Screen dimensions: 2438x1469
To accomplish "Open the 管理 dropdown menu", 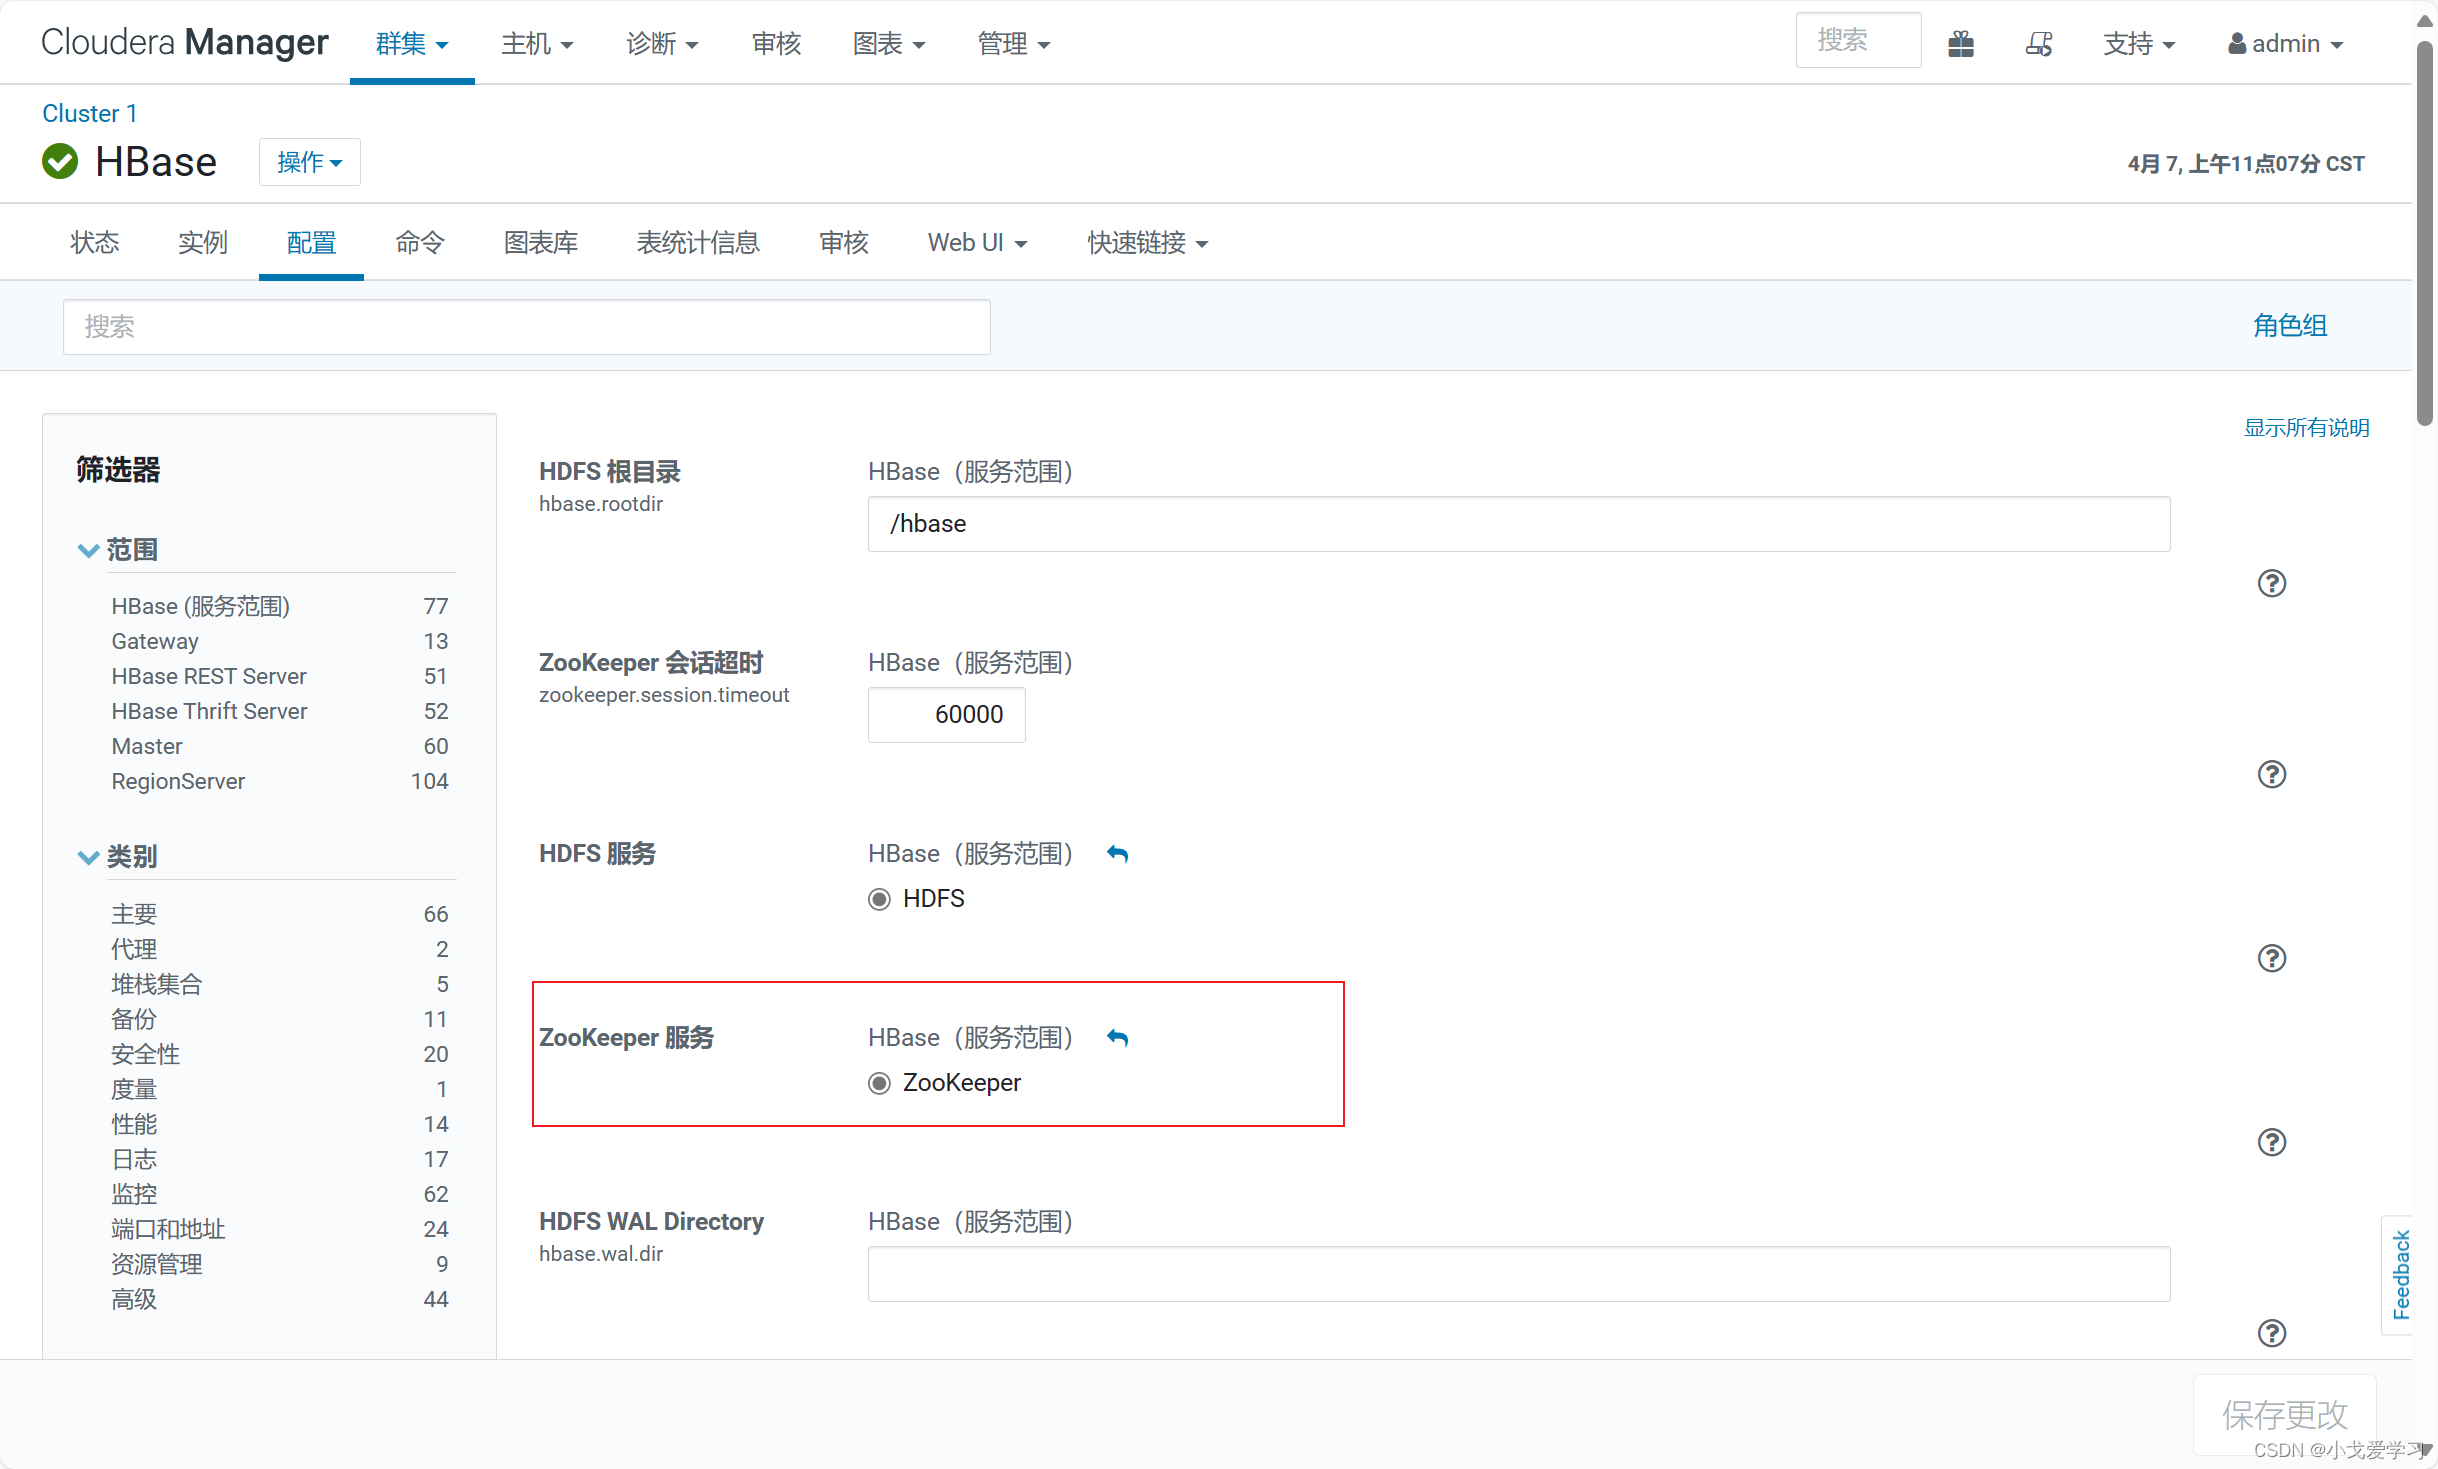I will tap(1014, 44).
